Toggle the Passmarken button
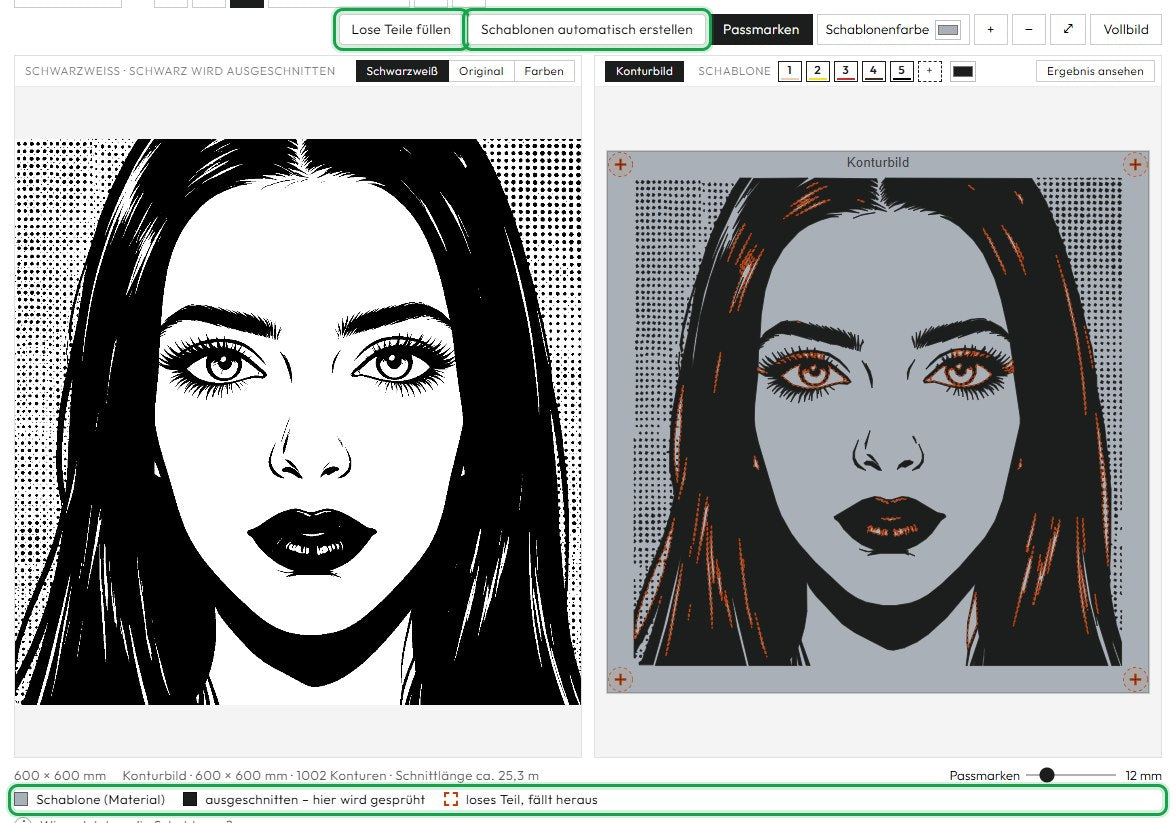Viewport: 1176px width, 823px height. point(760,29)
